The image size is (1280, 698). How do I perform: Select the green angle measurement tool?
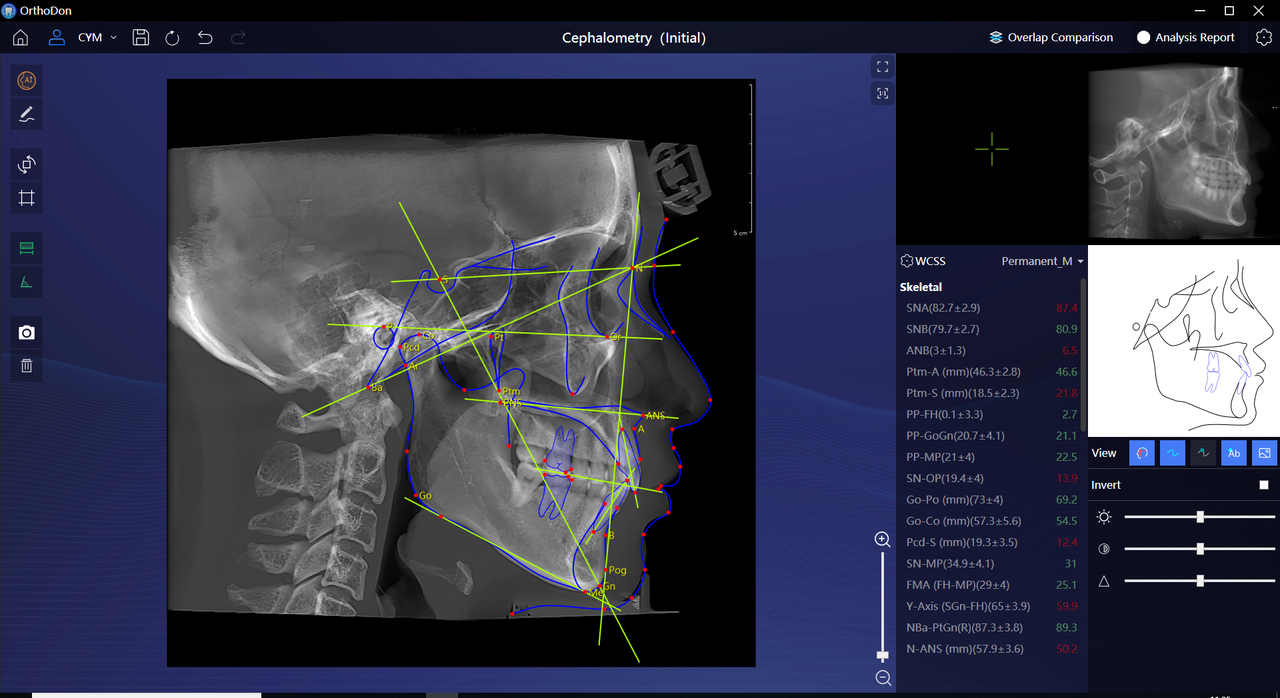pos(27,282)
